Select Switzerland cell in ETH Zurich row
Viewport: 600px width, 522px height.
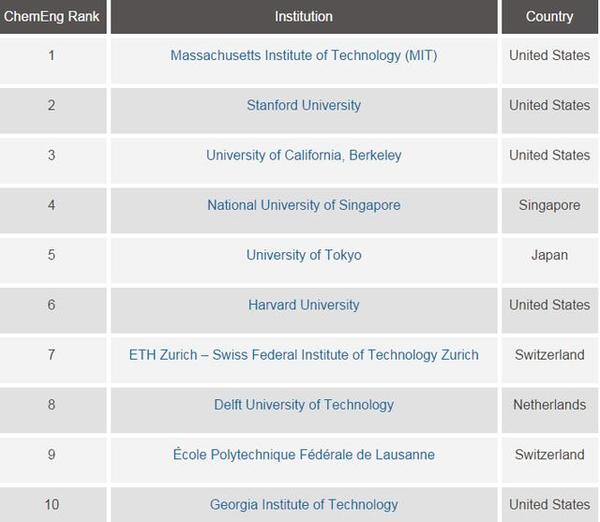click(x=549, y=360)
